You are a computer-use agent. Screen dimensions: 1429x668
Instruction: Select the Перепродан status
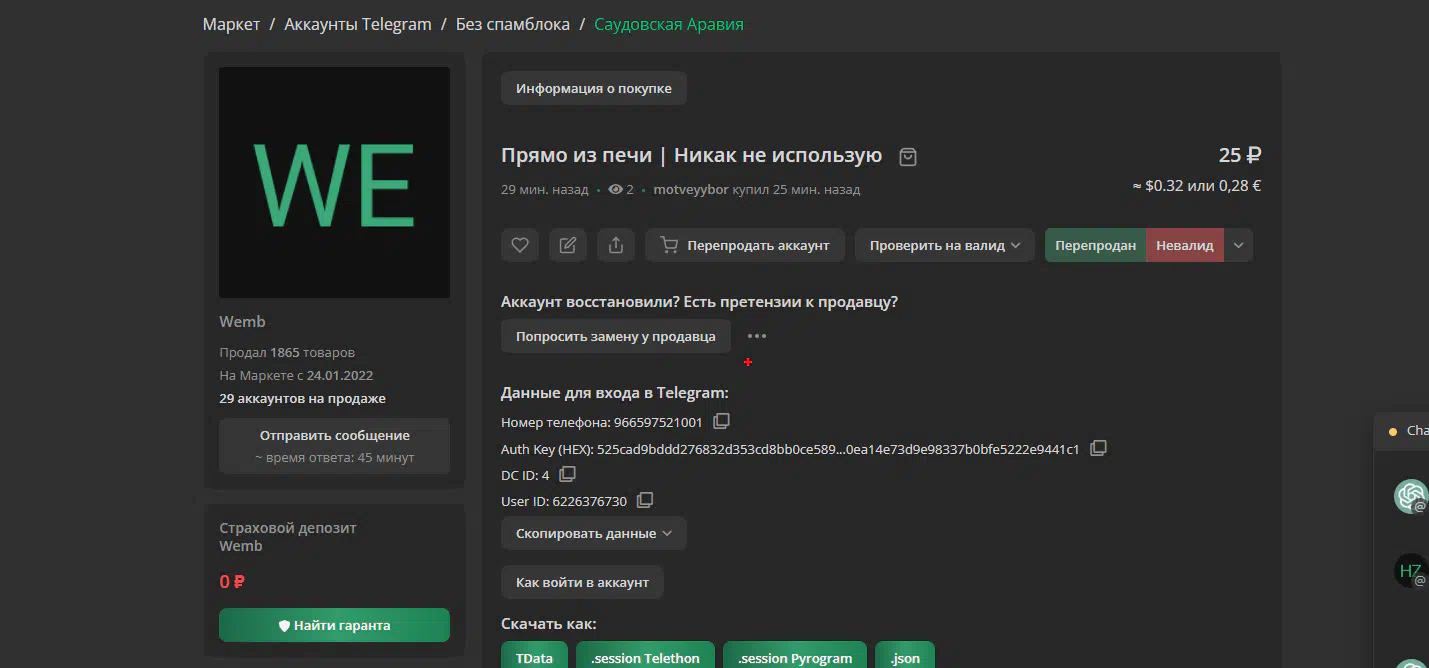(1095, 245)
